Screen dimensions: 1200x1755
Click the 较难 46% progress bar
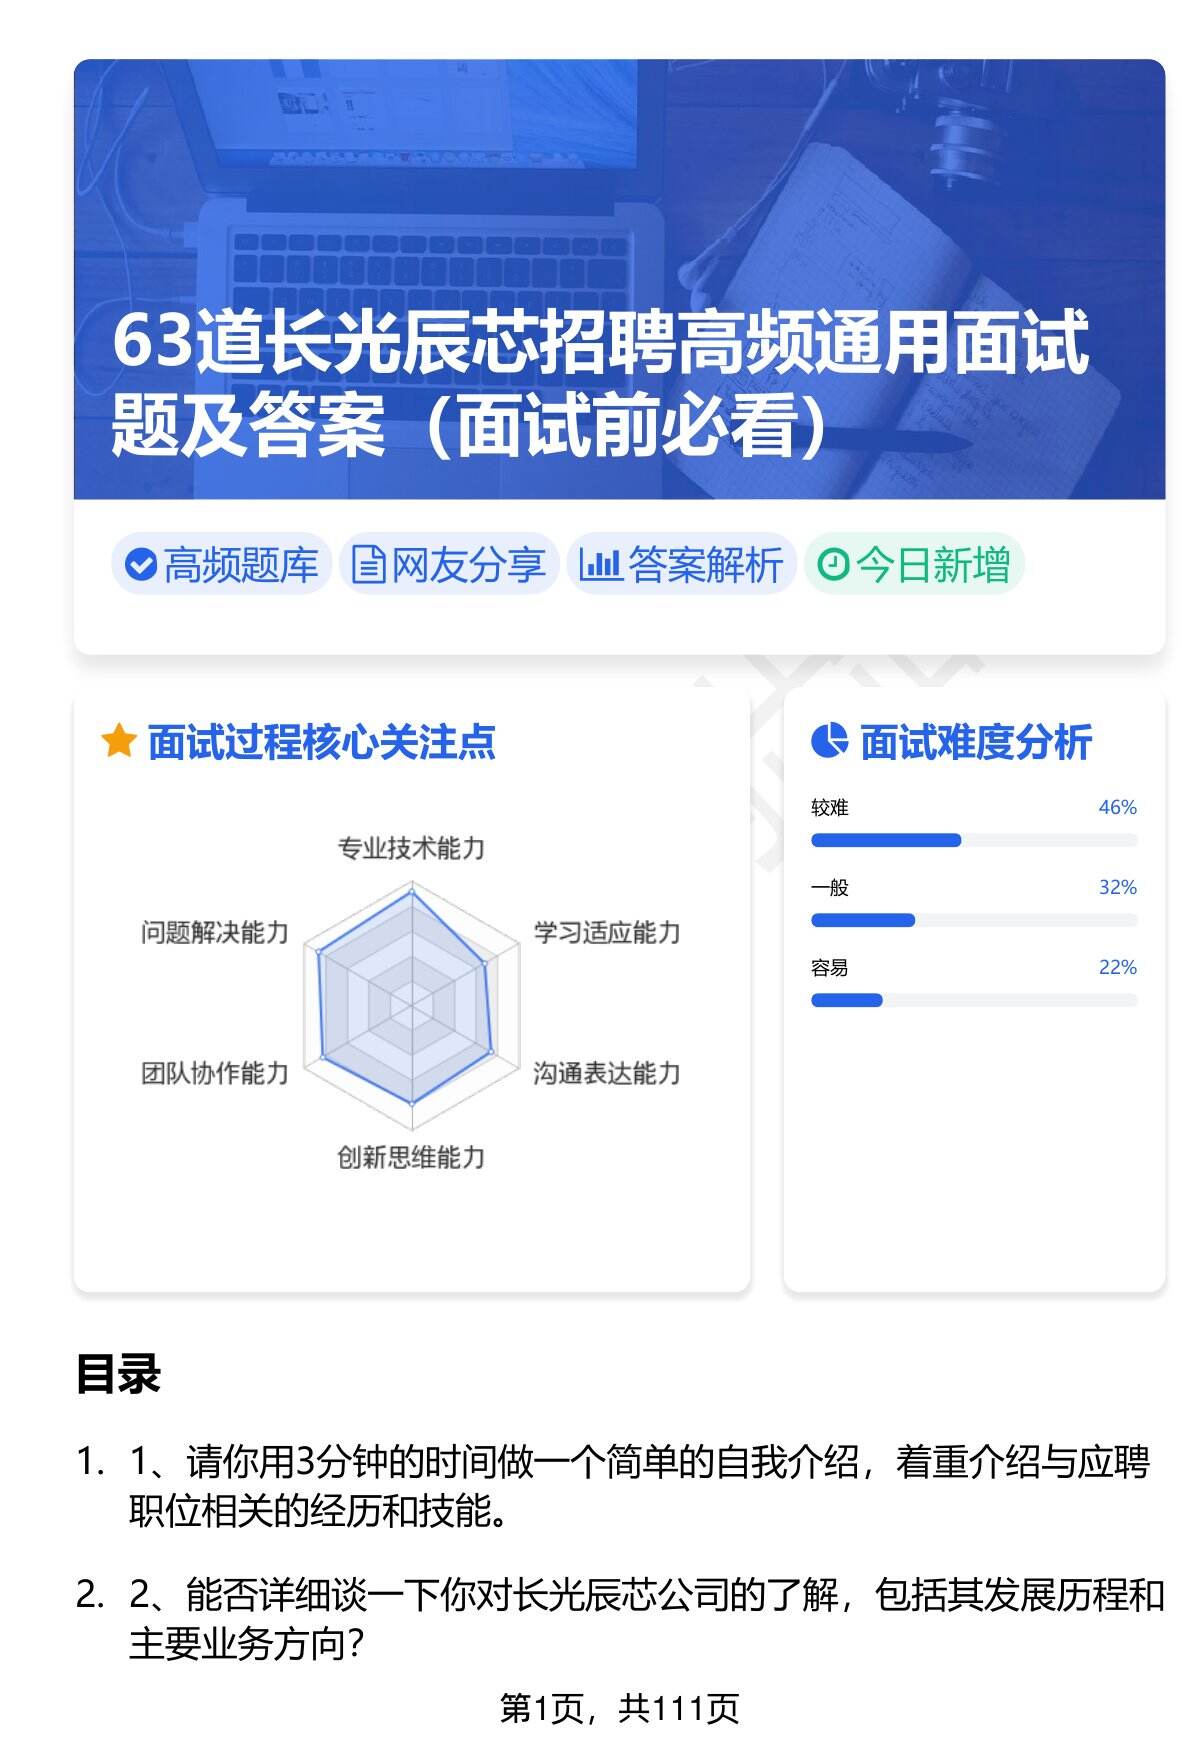click(x=973, y=840)
